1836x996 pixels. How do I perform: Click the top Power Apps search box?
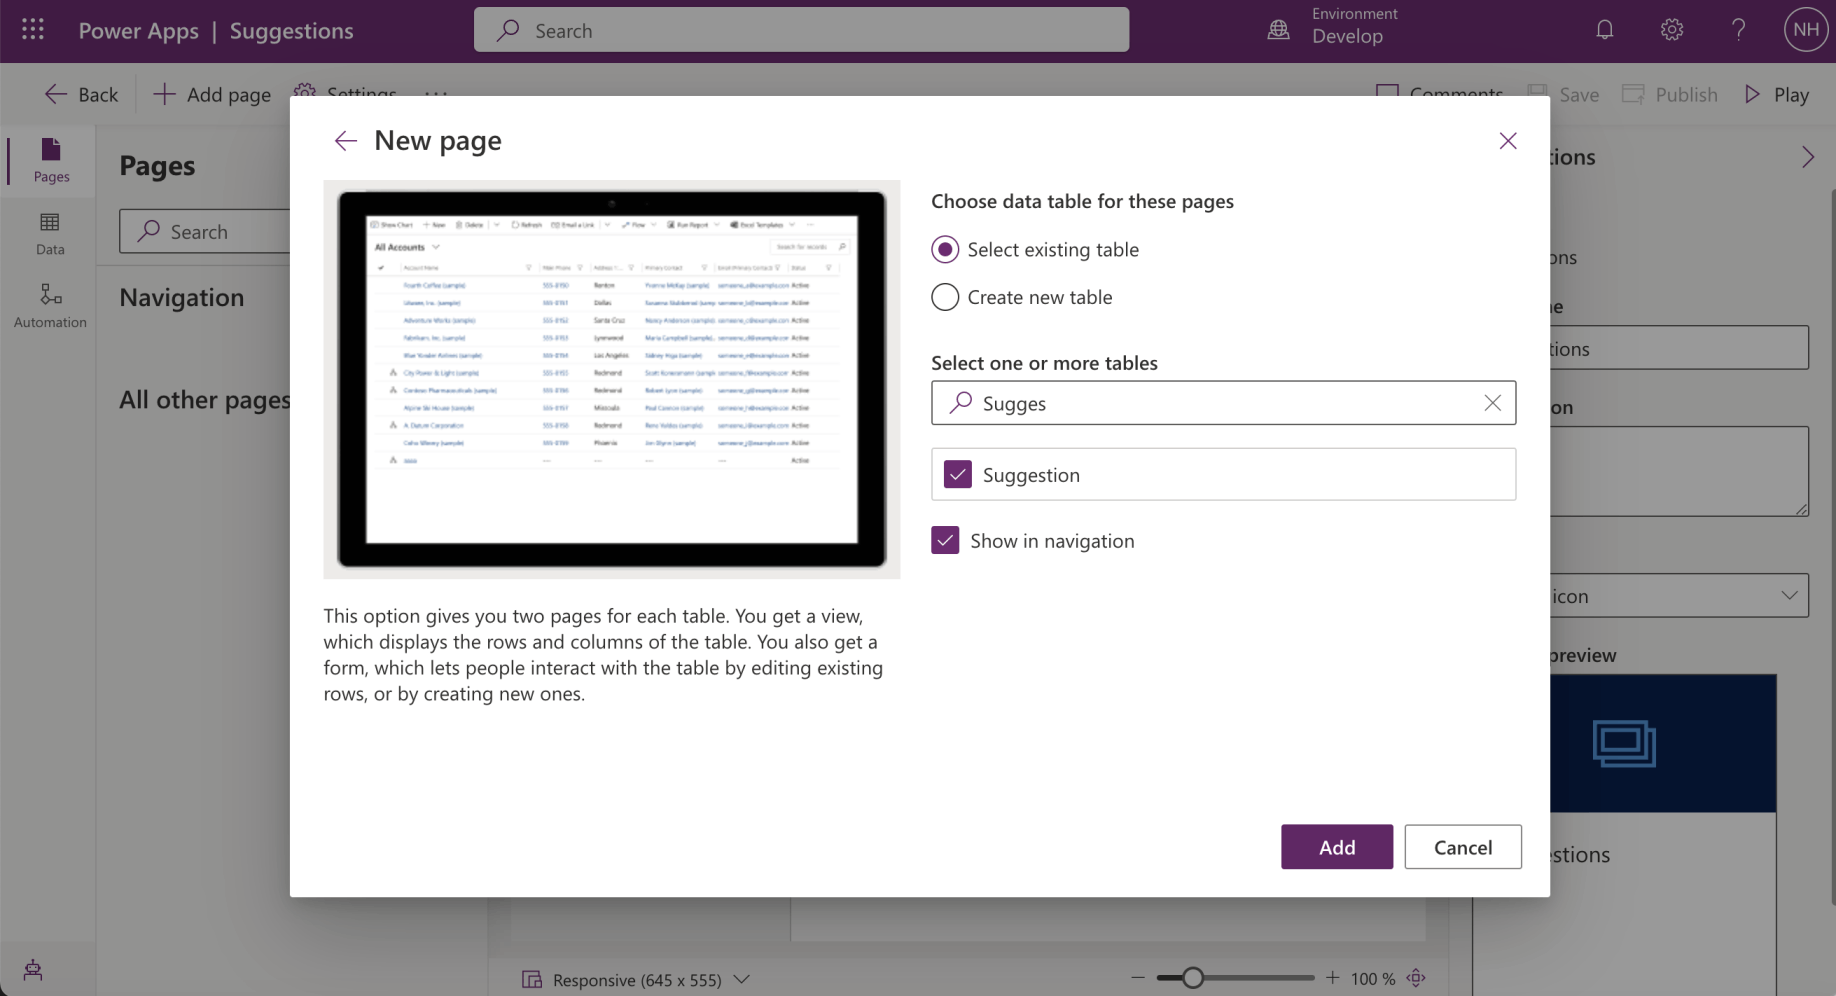(x=801, y=30)
